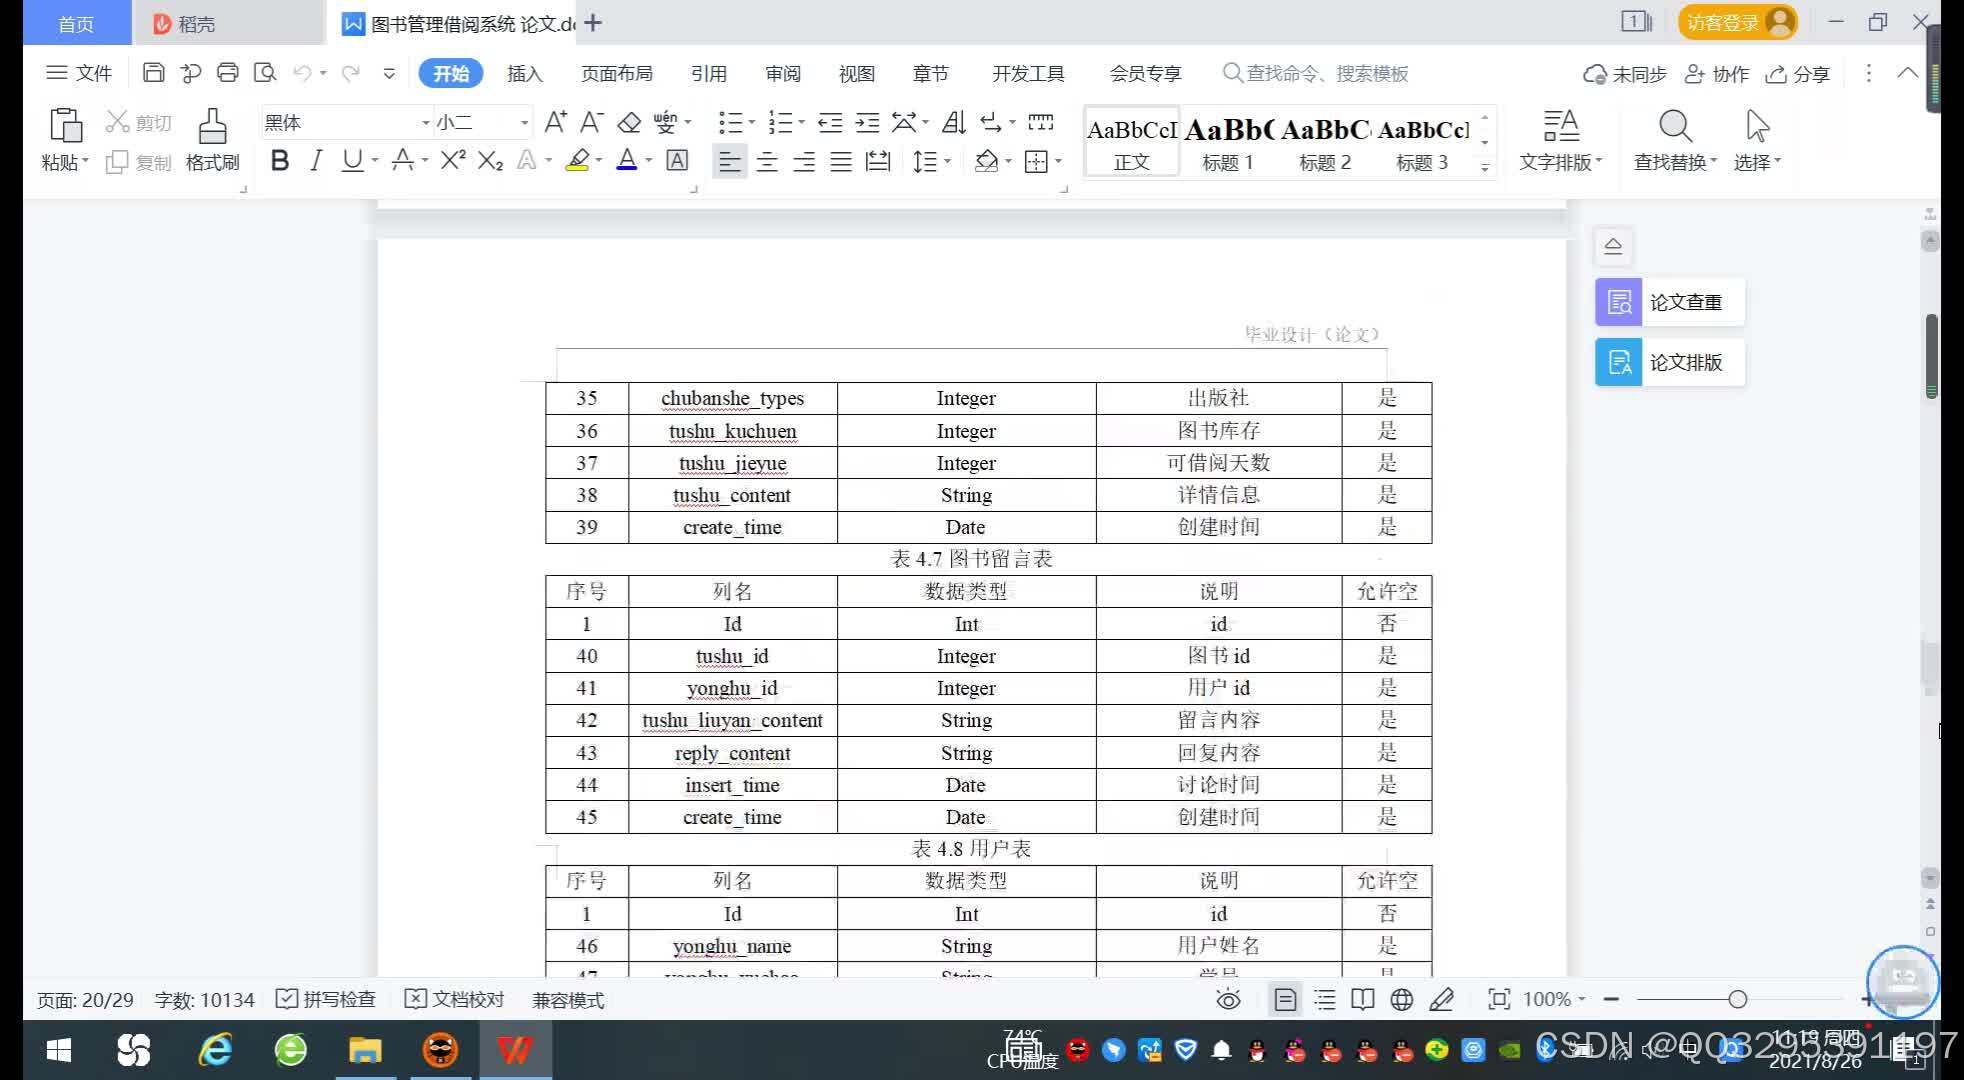Click the 拼写检查 spell check status item
The image size is (1964, 1080).
pyautogui.click(x=326, y=999)
